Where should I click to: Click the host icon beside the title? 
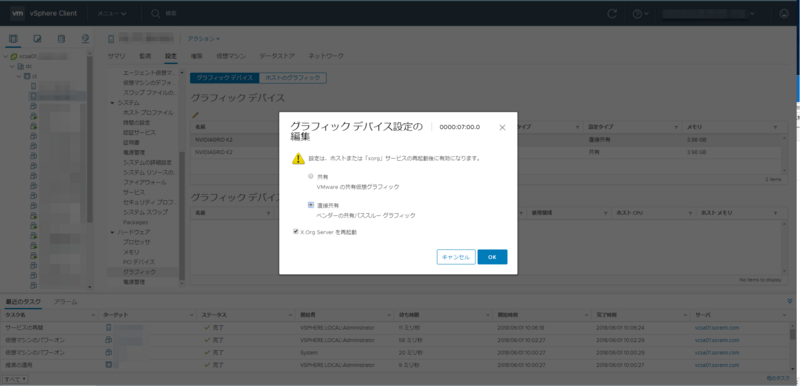pos(111,39)
